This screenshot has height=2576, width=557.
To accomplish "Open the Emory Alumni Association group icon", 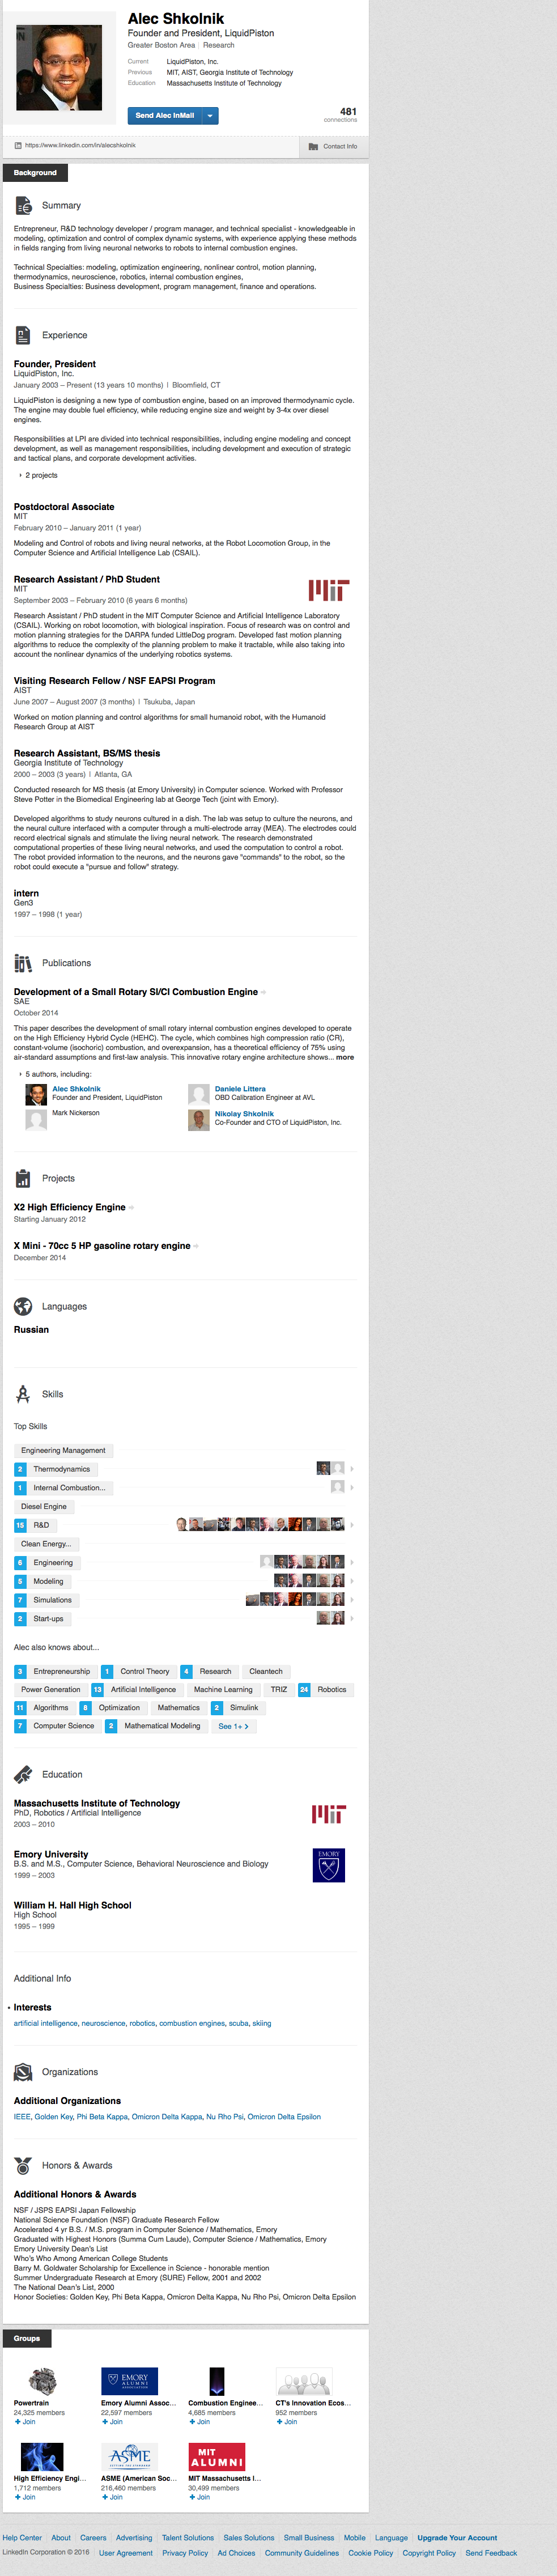I will click(x=129, y=2381).
